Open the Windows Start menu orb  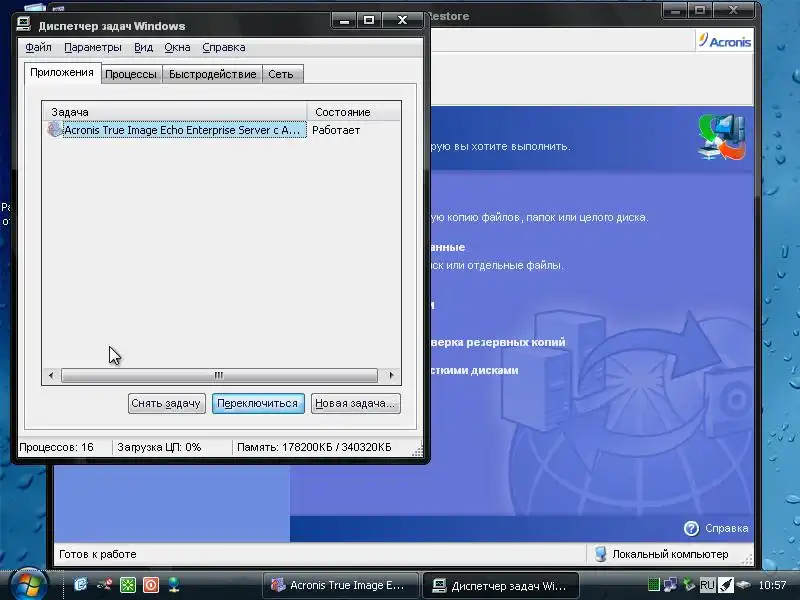(x=29, y=585)
